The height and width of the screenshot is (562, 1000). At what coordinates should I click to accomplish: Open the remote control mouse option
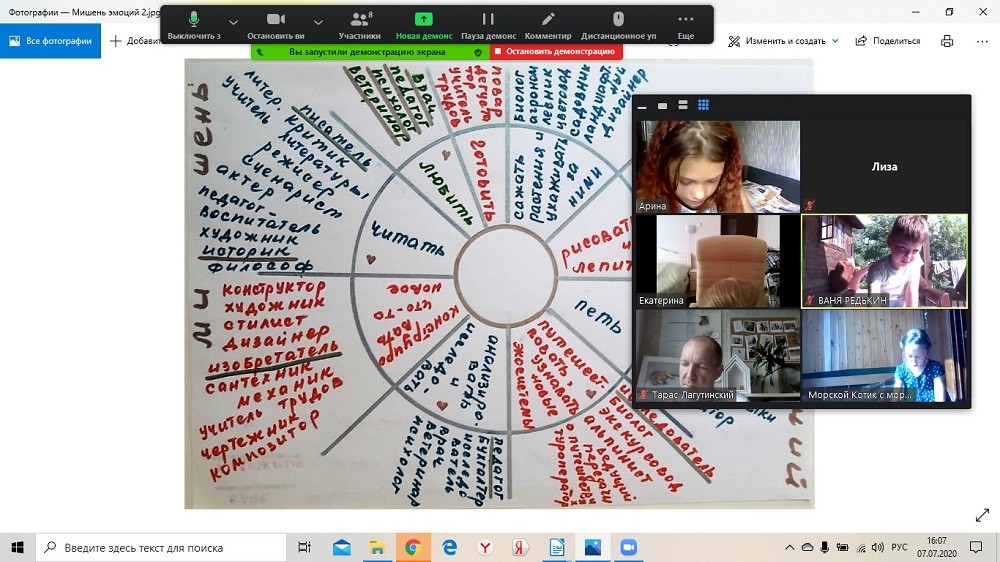pyautogui.click(x=618, y=24)
